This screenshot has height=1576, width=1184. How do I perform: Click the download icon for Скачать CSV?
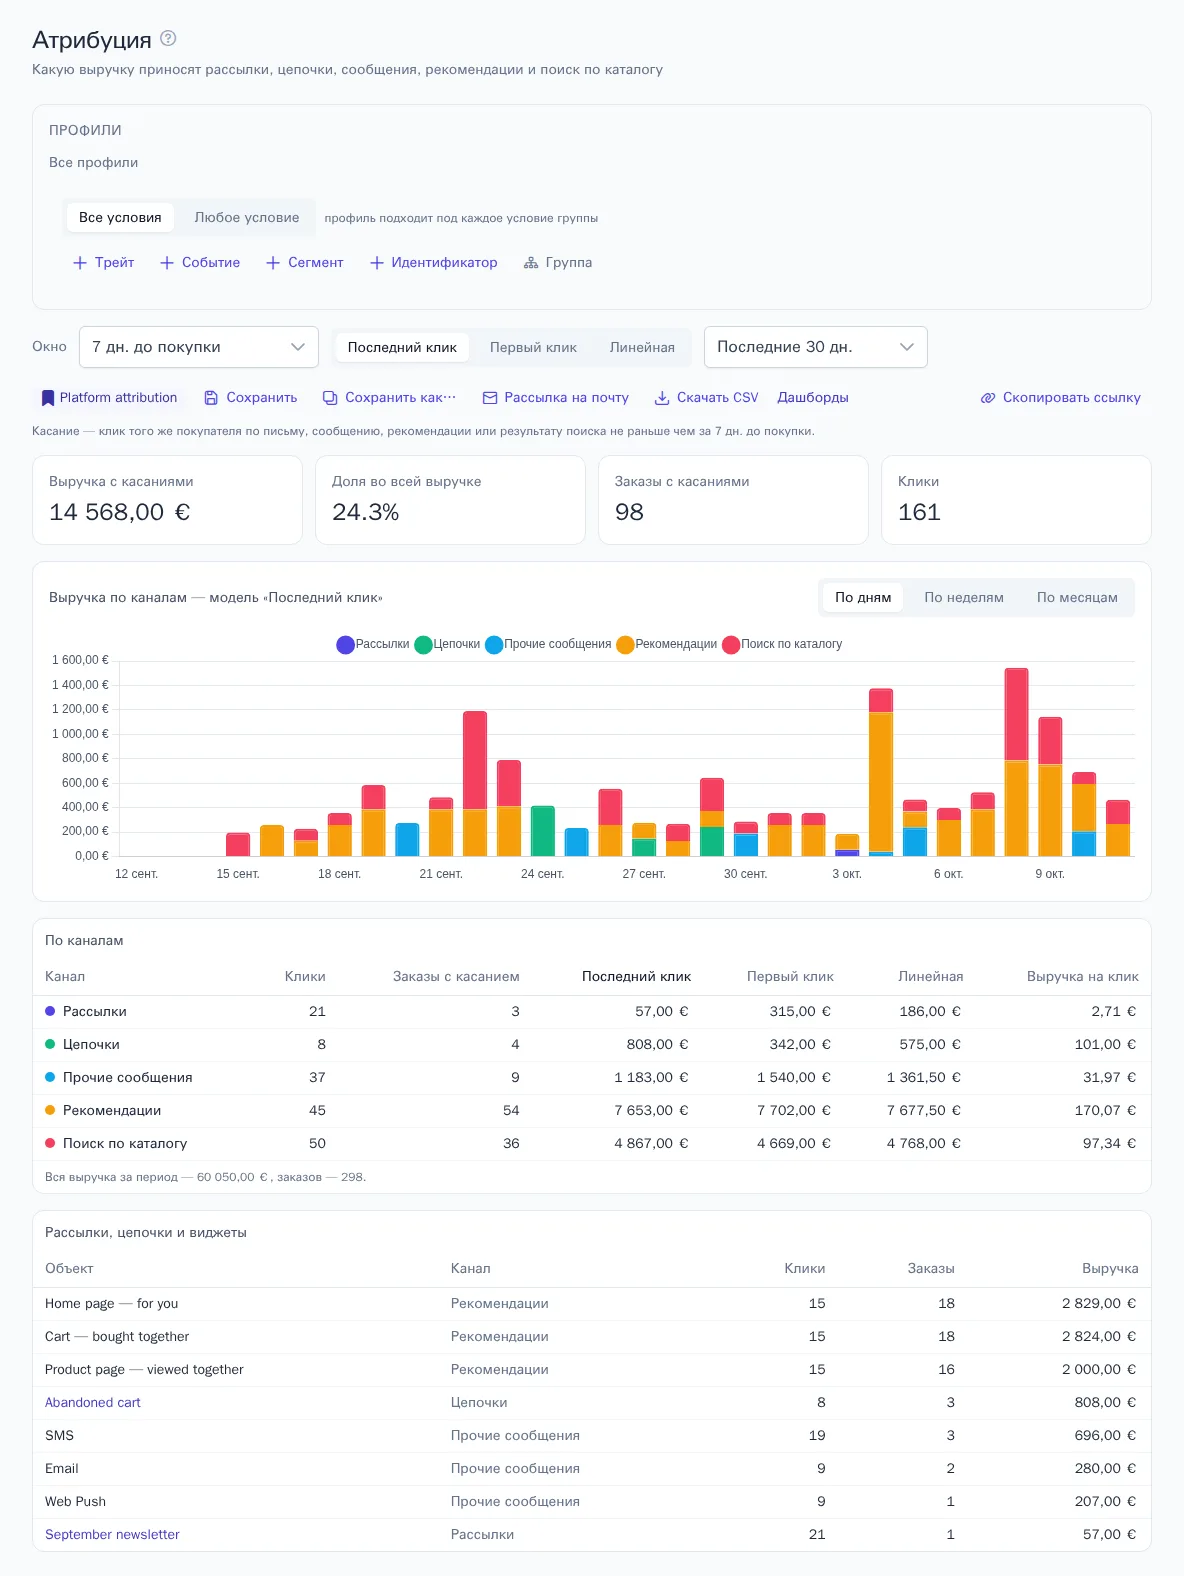662,398
